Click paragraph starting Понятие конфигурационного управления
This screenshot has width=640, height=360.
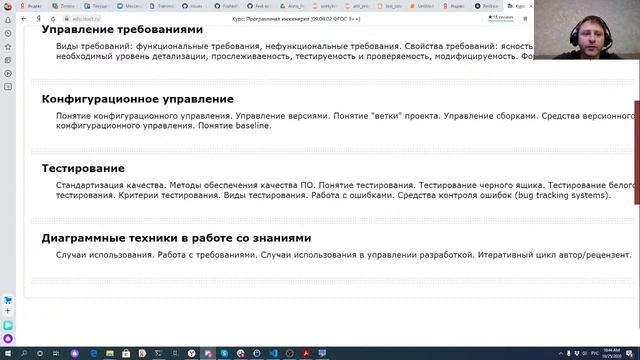coord(345,121)
